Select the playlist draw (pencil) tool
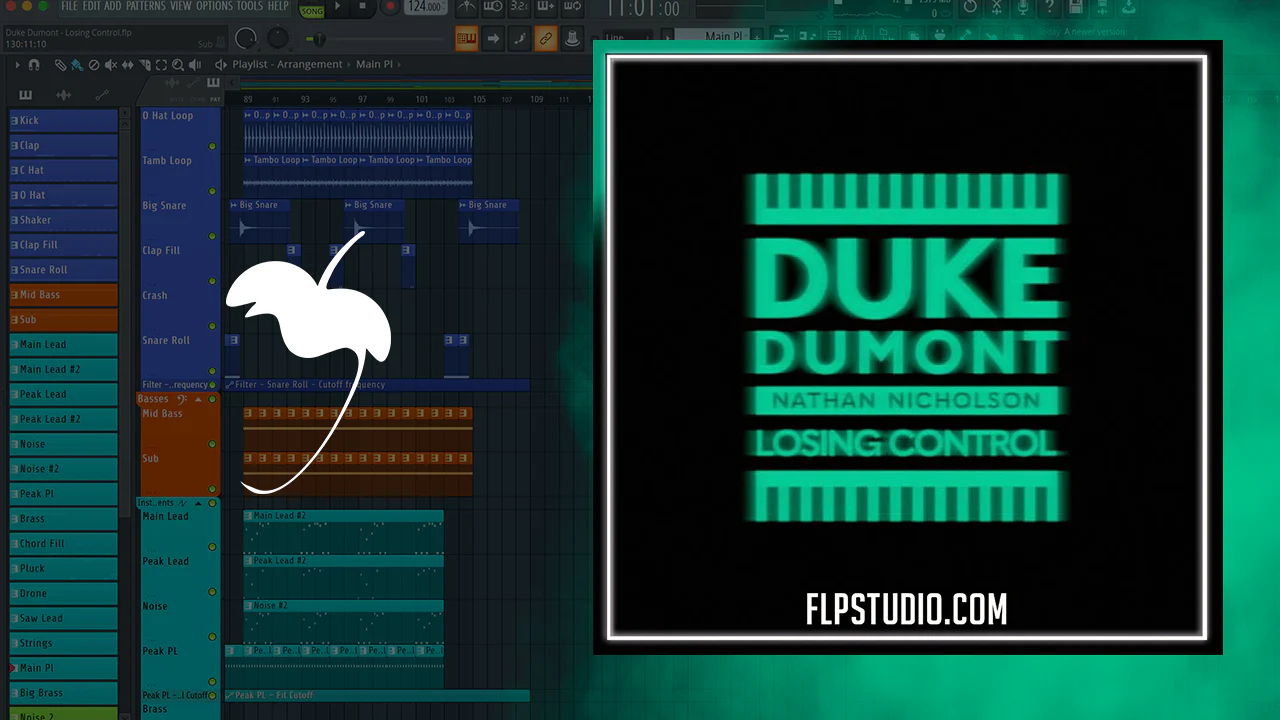Screen dimensions: 1280x720 coord(61,65)
